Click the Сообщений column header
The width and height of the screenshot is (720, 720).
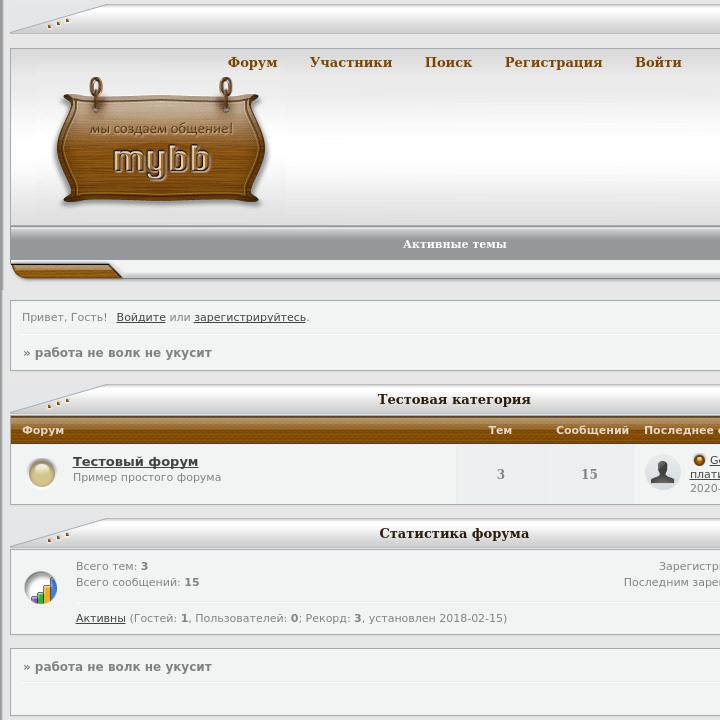(x=592, y=430)
